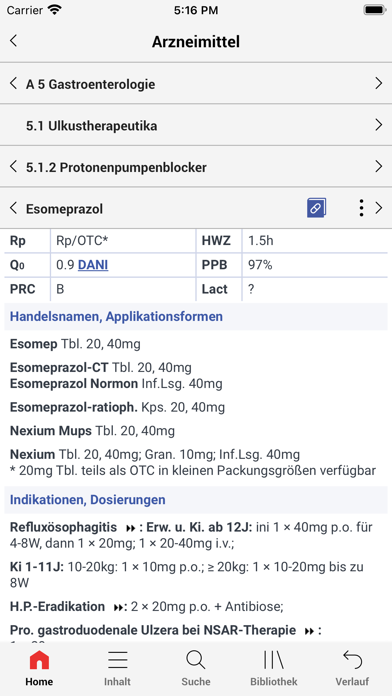Tap the Indikationen, Dosierungen section header
The image size is (392, 696).
pyautogui.click(x=87, y=499)
